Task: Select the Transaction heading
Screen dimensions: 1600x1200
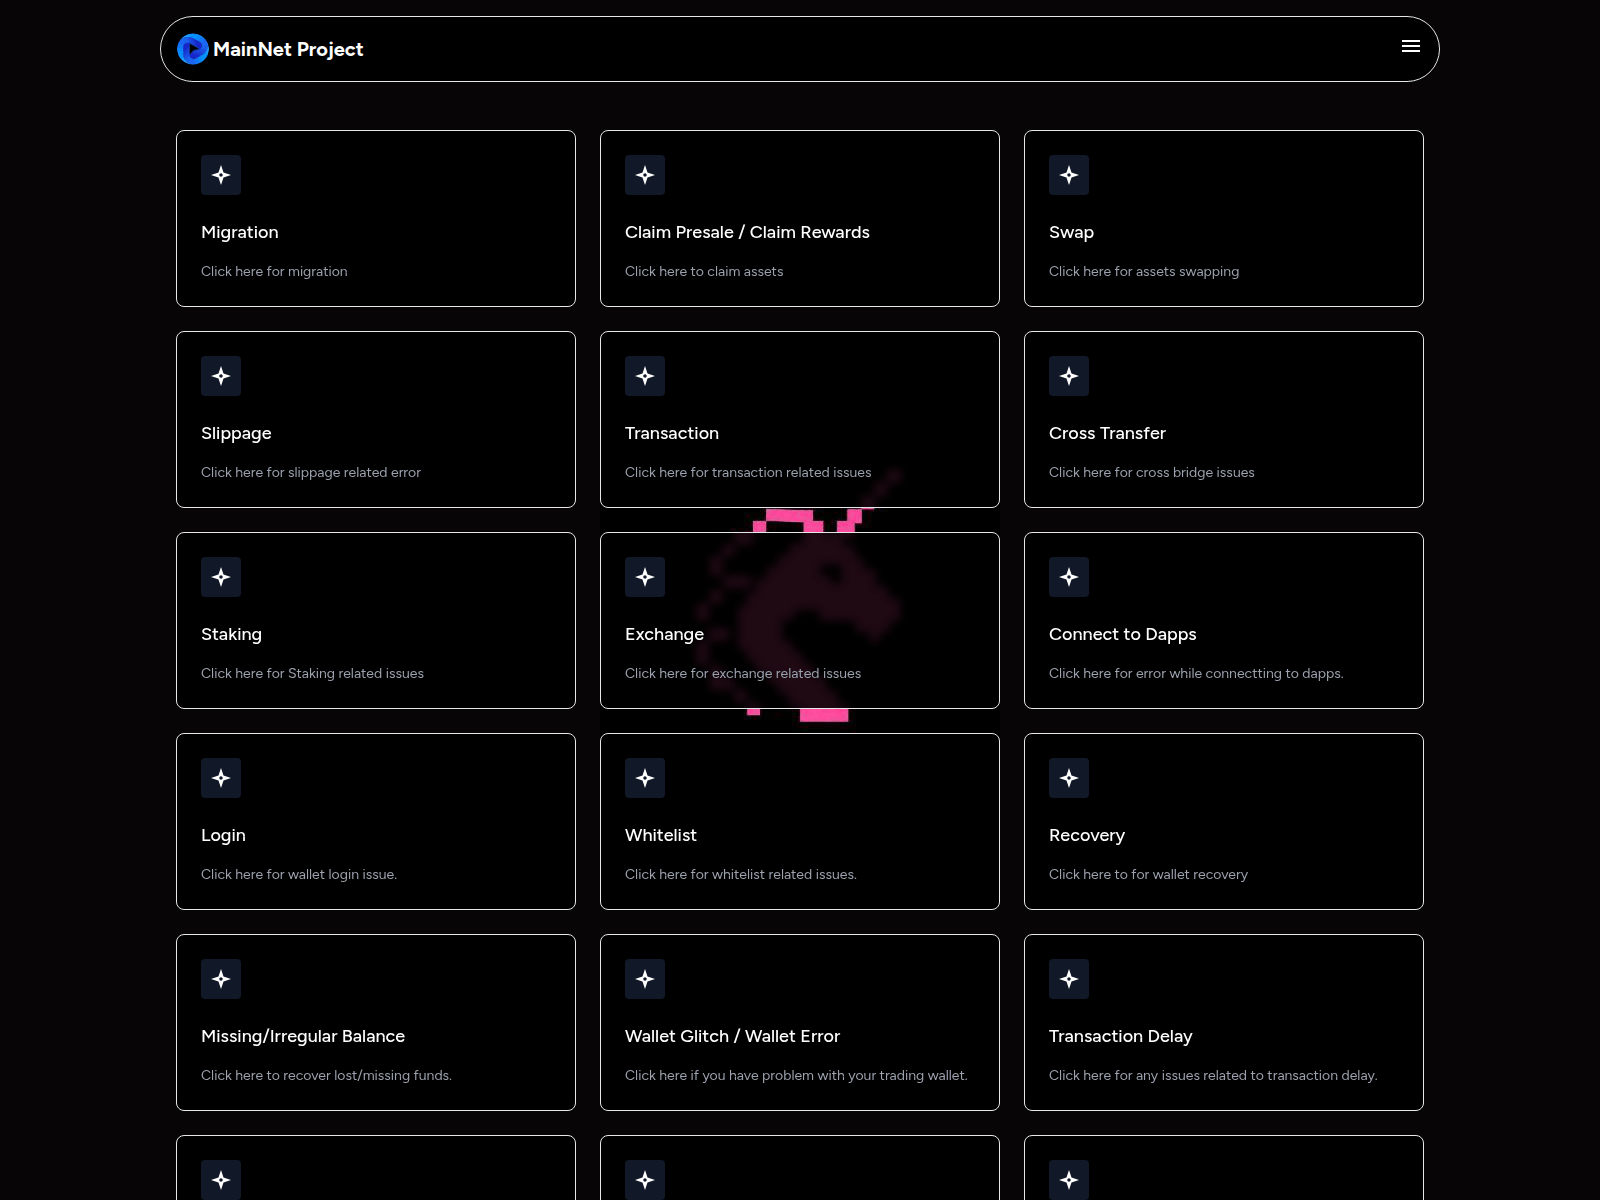Action: click(672, 433)
